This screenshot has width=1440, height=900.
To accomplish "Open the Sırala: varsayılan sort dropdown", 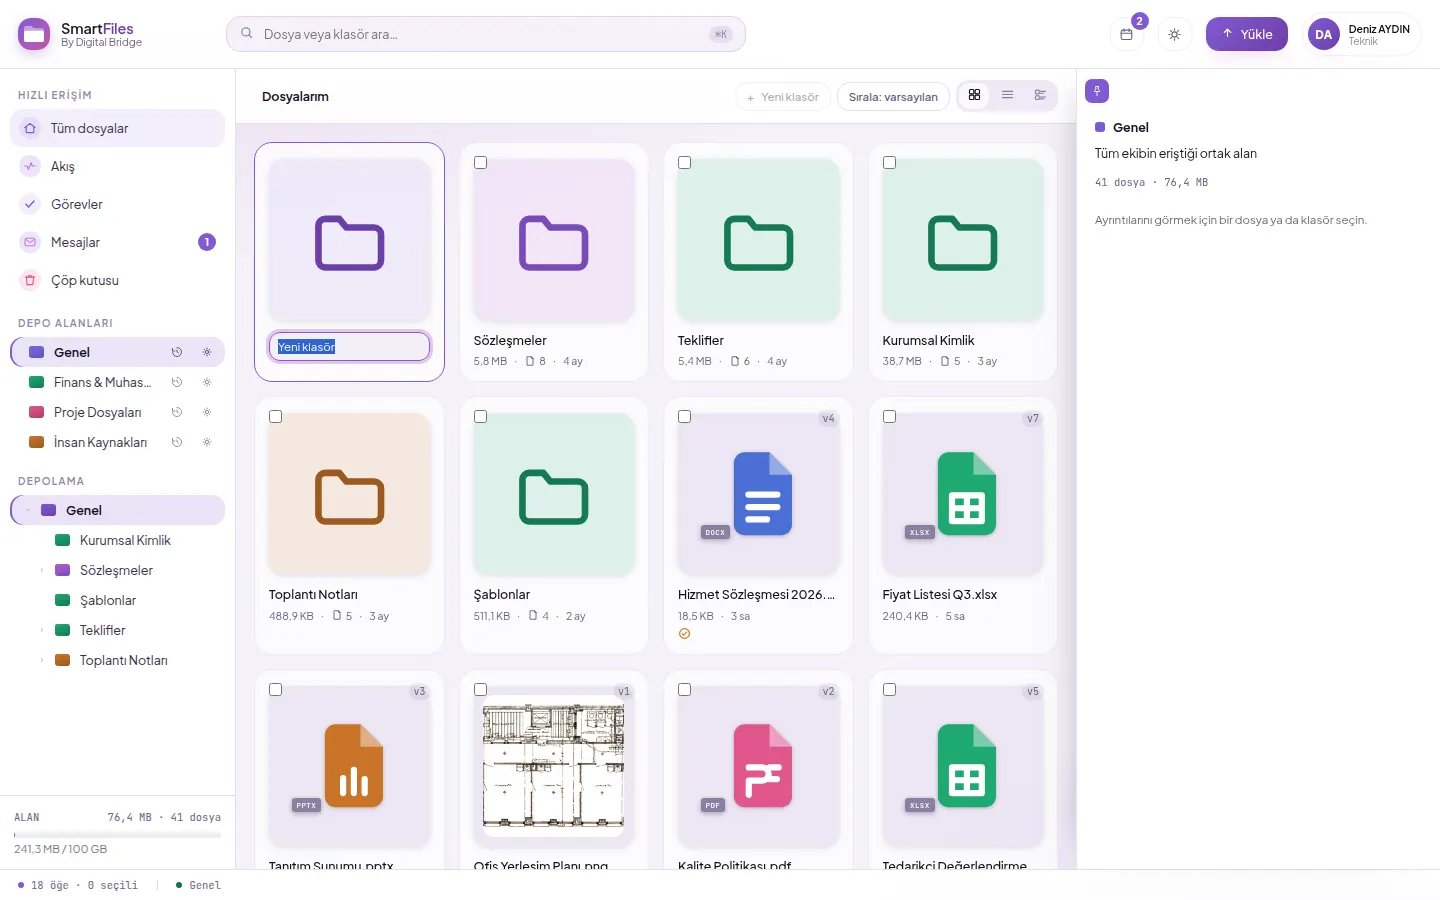I will tap(893, 97).
